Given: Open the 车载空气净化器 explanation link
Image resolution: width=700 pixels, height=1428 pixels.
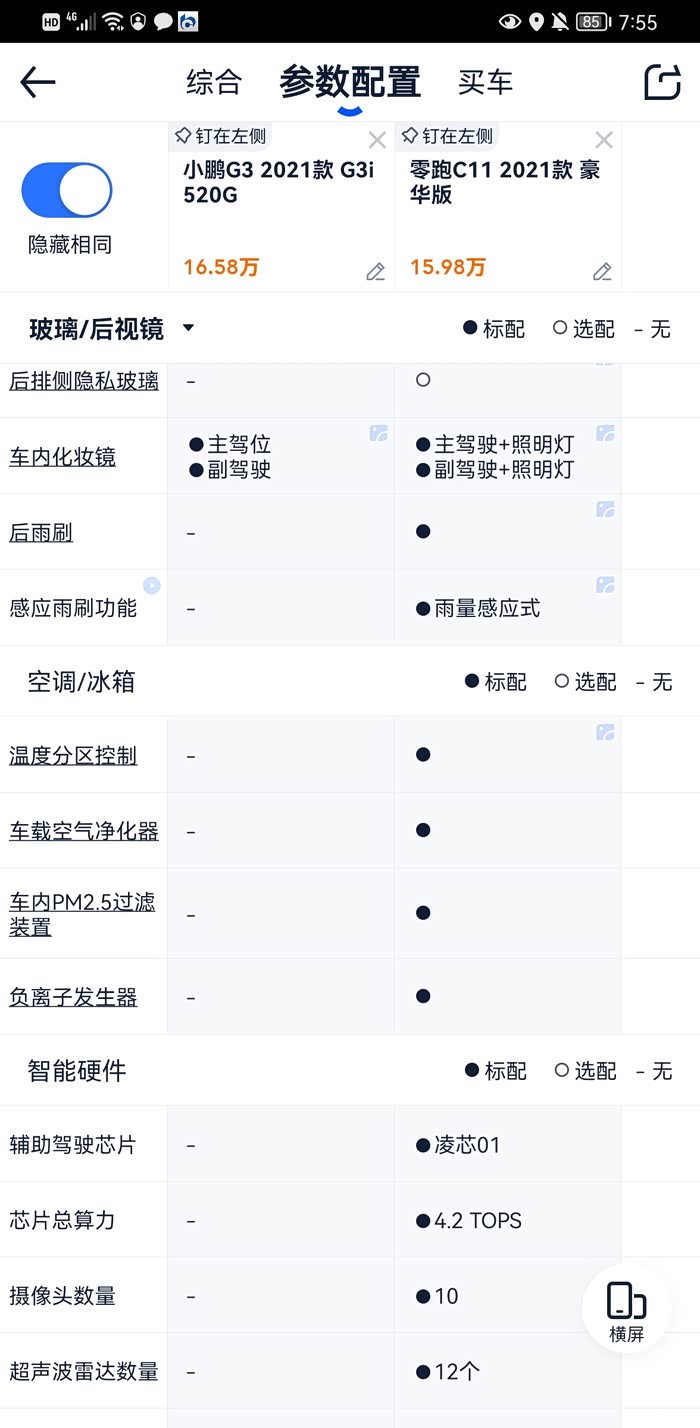Looking at the screenshot, I should tap(84, 831).
